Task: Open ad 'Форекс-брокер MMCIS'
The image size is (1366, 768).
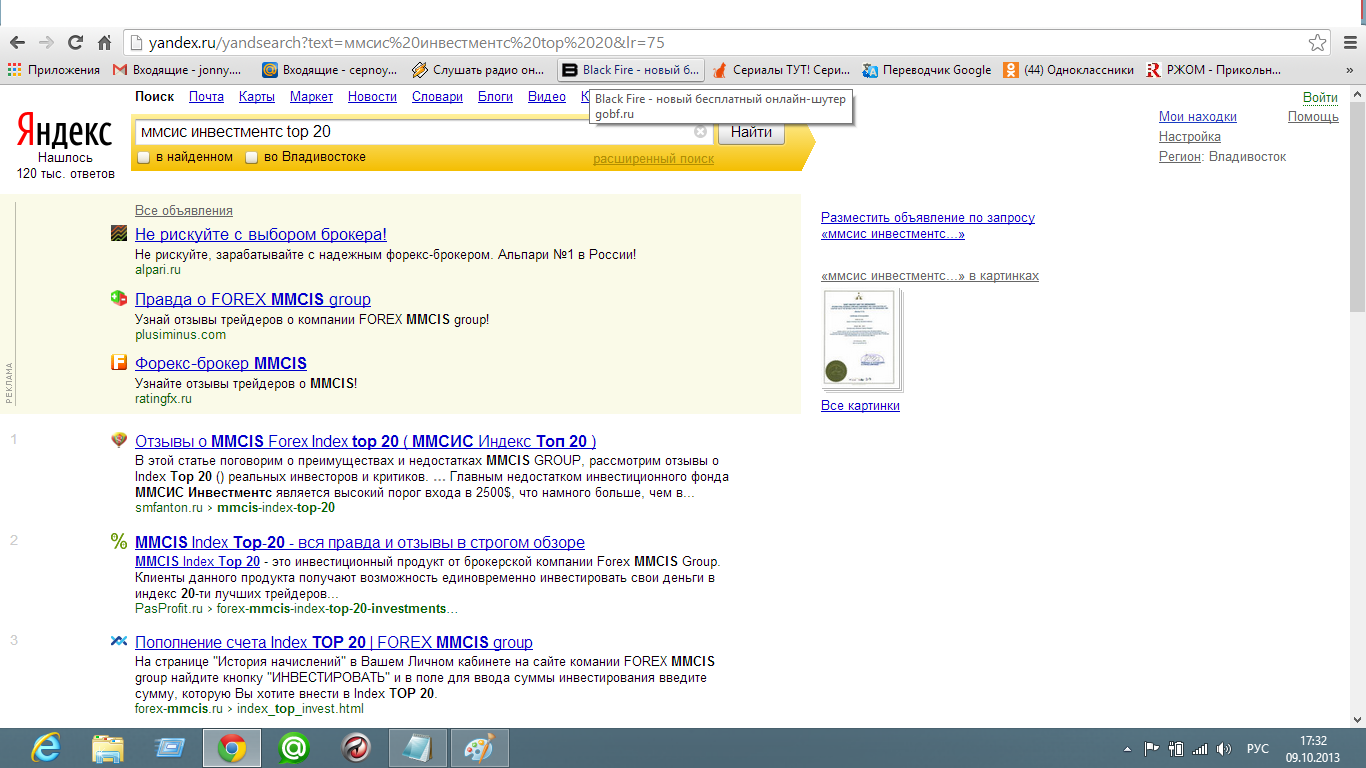Action: [x=221, y=363]
